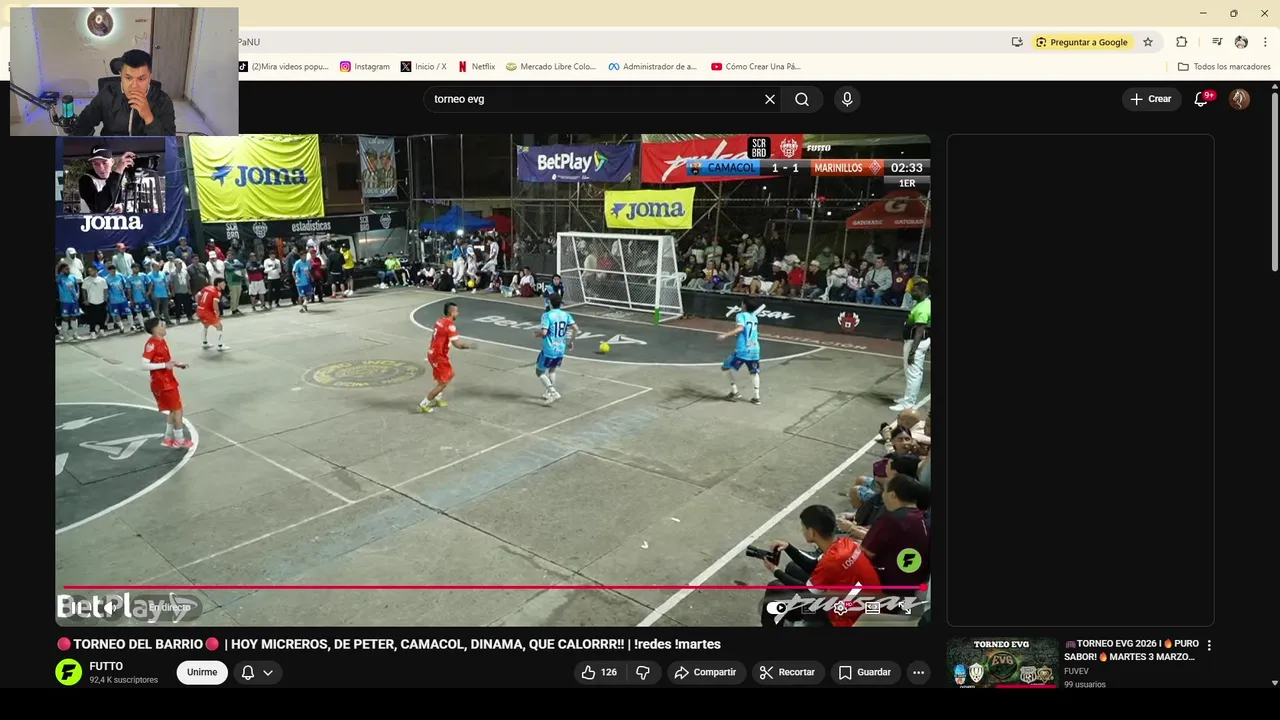Click the 92,4 K suscriptores text
This screenshot has width=1280, height=720.
tap(123, 680)
